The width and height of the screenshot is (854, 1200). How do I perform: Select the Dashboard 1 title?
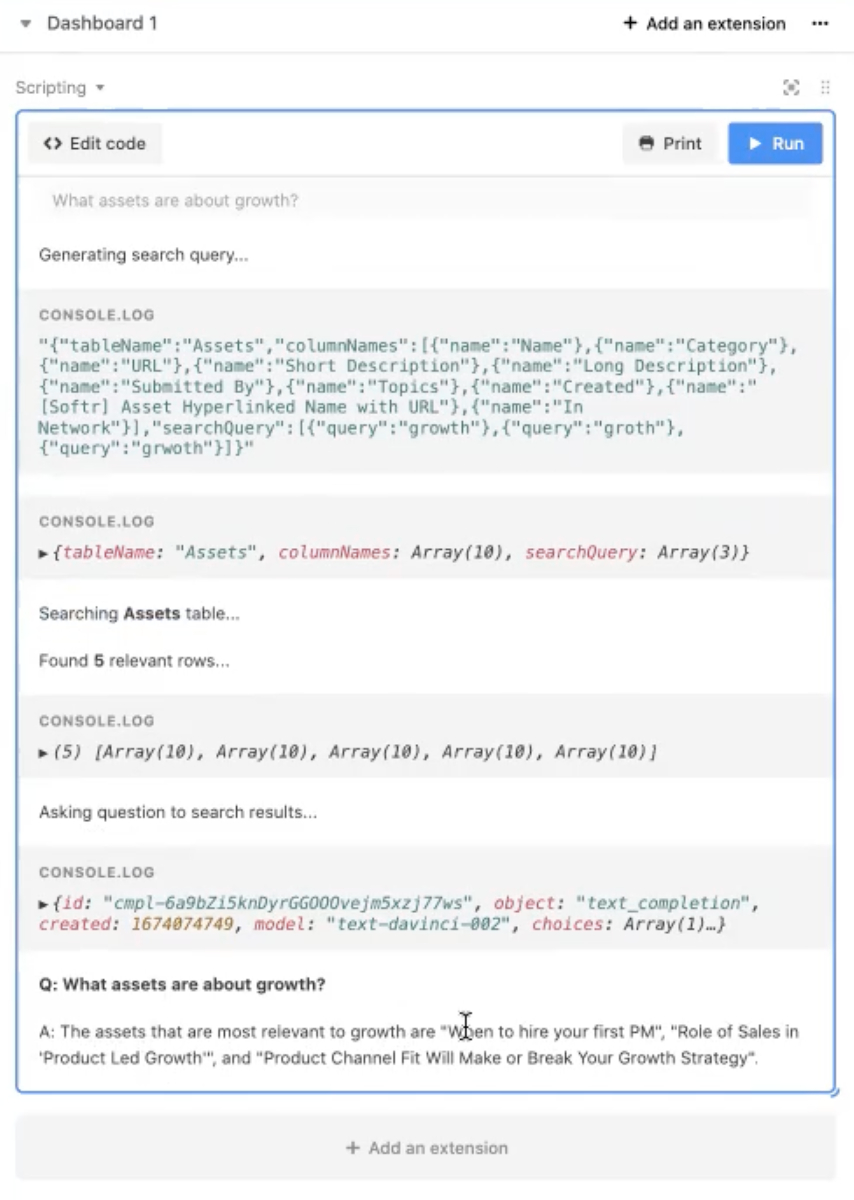[102, 23]
